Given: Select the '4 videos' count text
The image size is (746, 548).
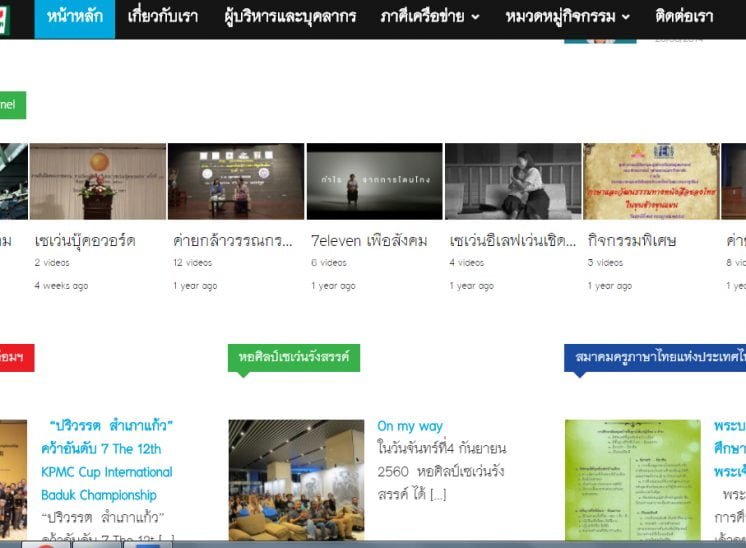Looking at the screenshot, I should 467,263.
